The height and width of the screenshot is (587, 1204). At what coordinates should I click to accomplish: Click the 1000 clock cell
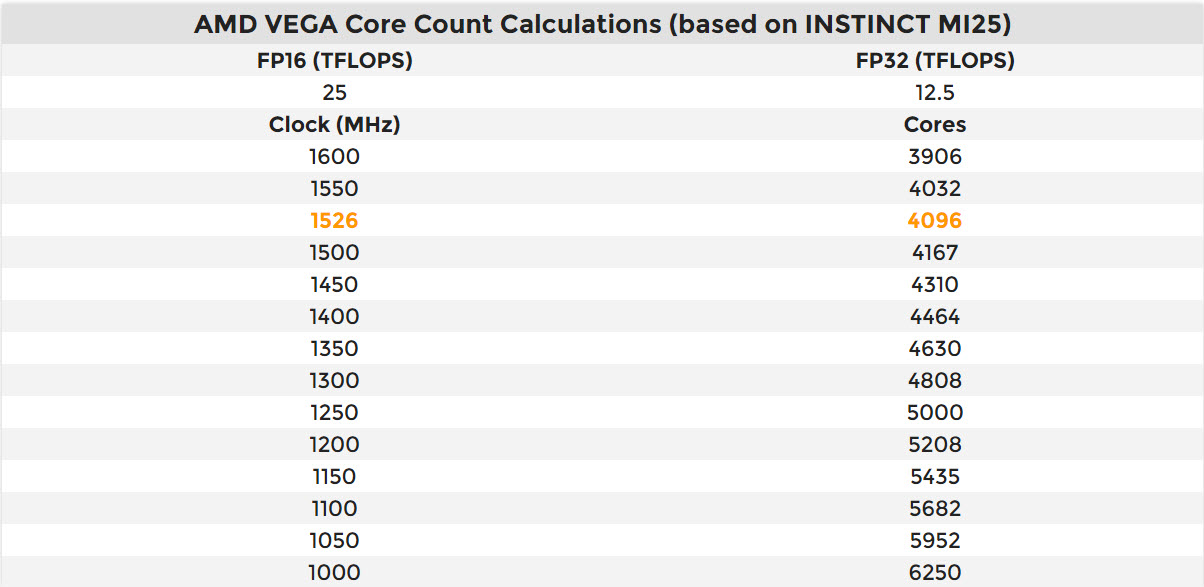[334, 573]
